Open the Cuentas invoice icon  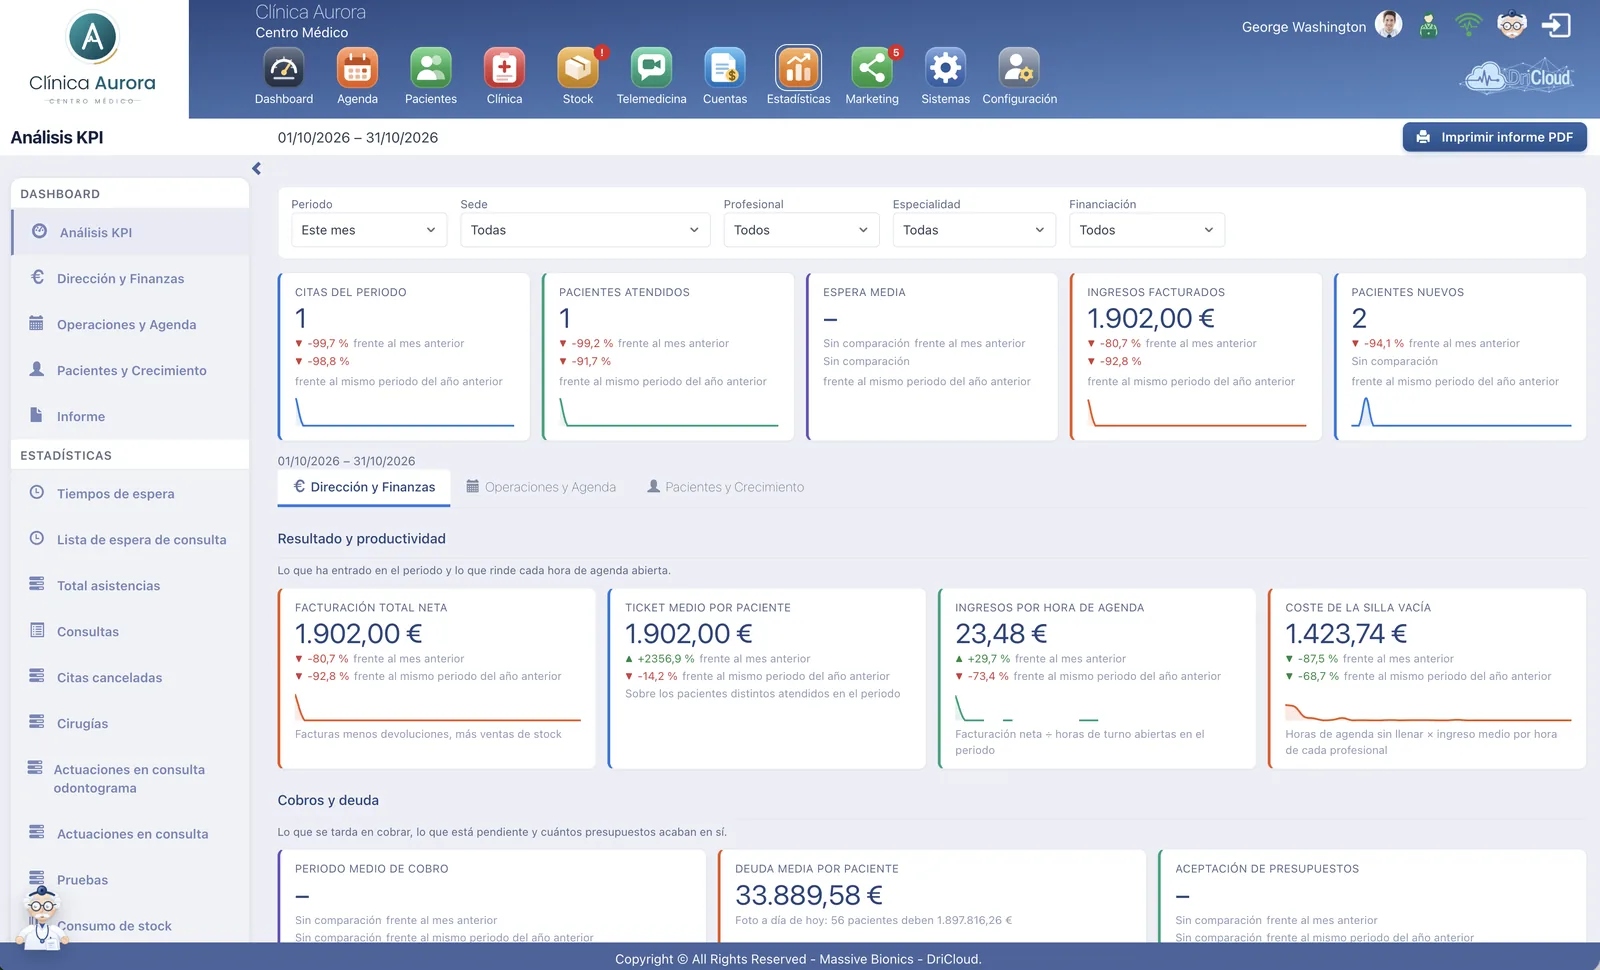(725, 68)
